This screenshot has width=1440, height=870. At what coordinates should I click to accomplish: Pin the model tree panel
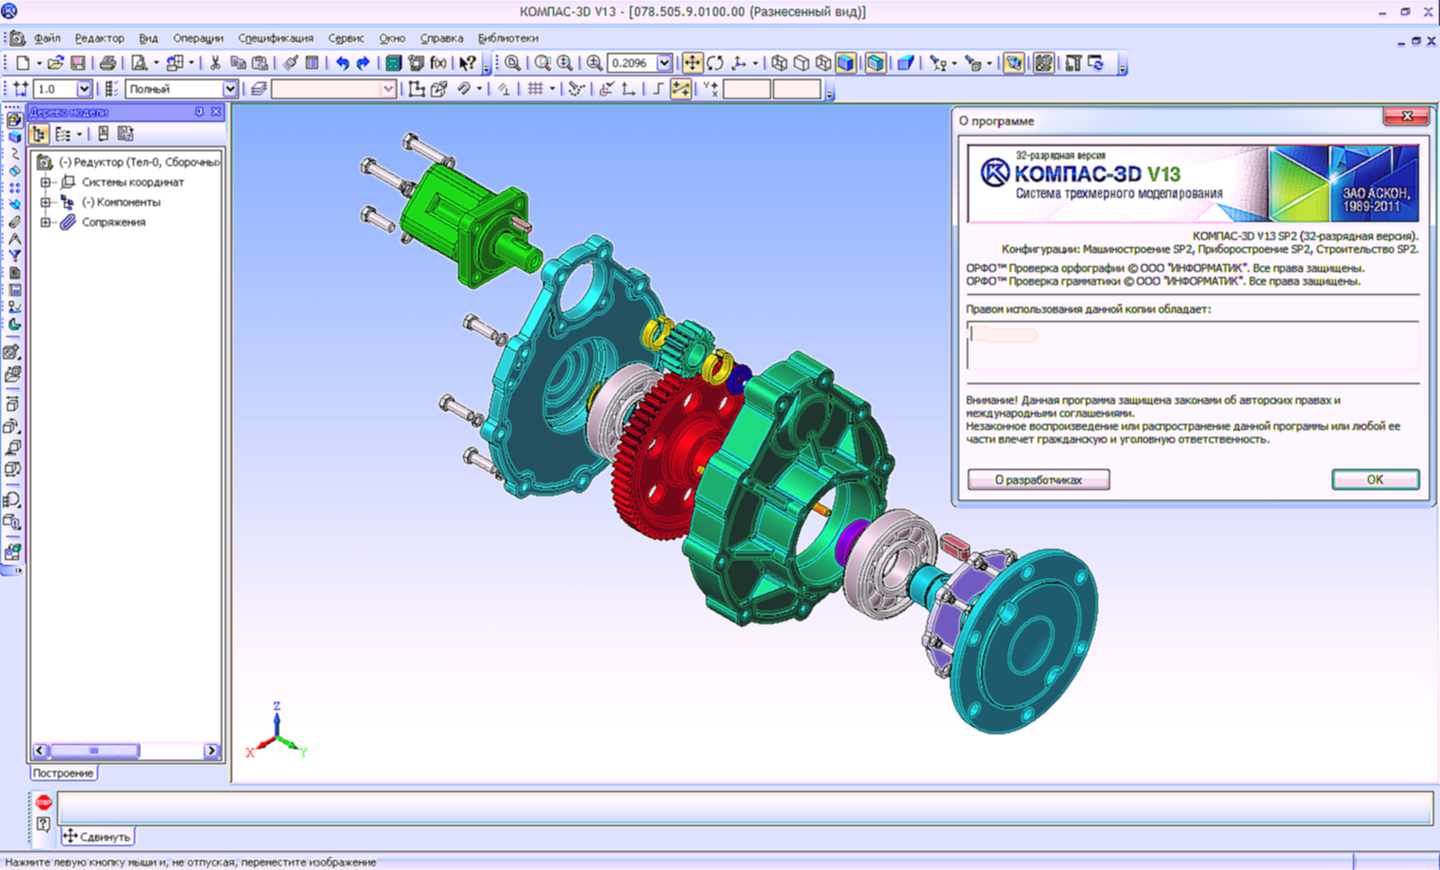pos(199,112)
